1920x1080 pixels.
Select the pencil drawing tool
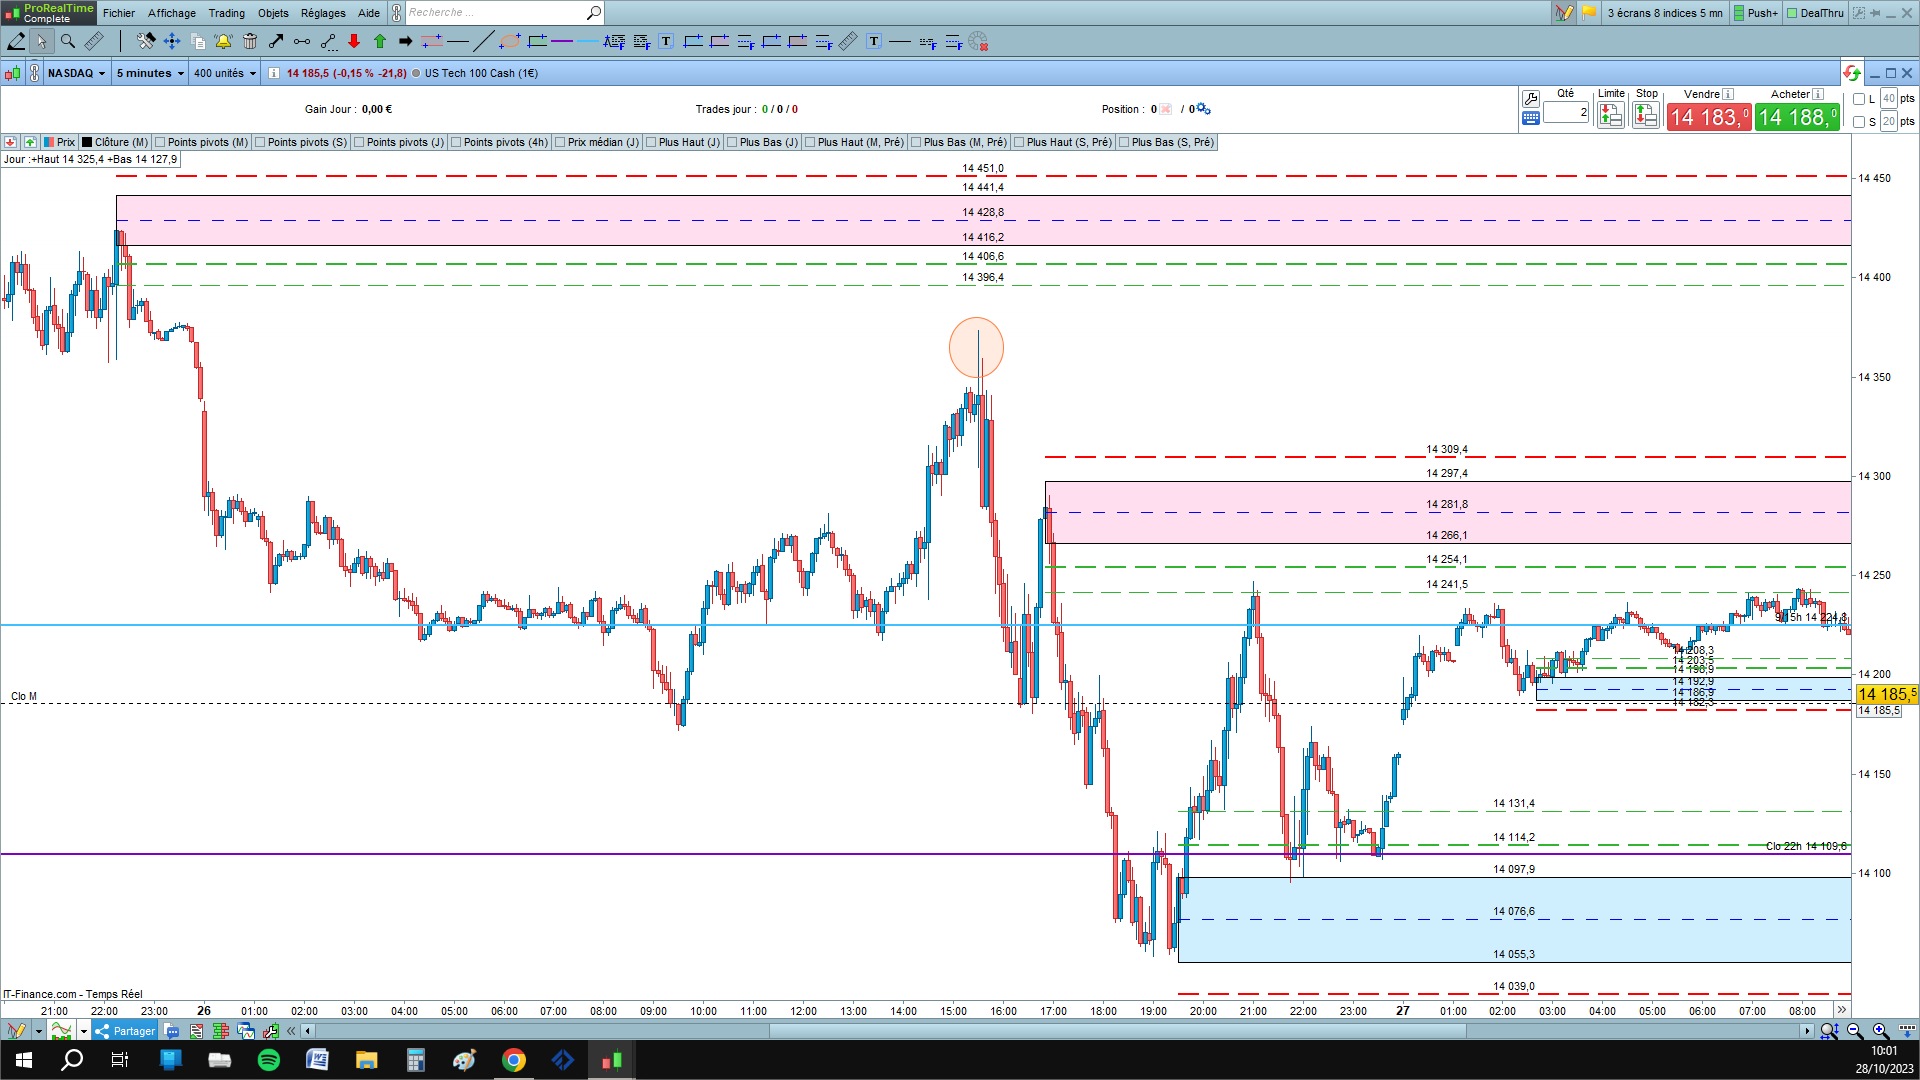point(16,41)
